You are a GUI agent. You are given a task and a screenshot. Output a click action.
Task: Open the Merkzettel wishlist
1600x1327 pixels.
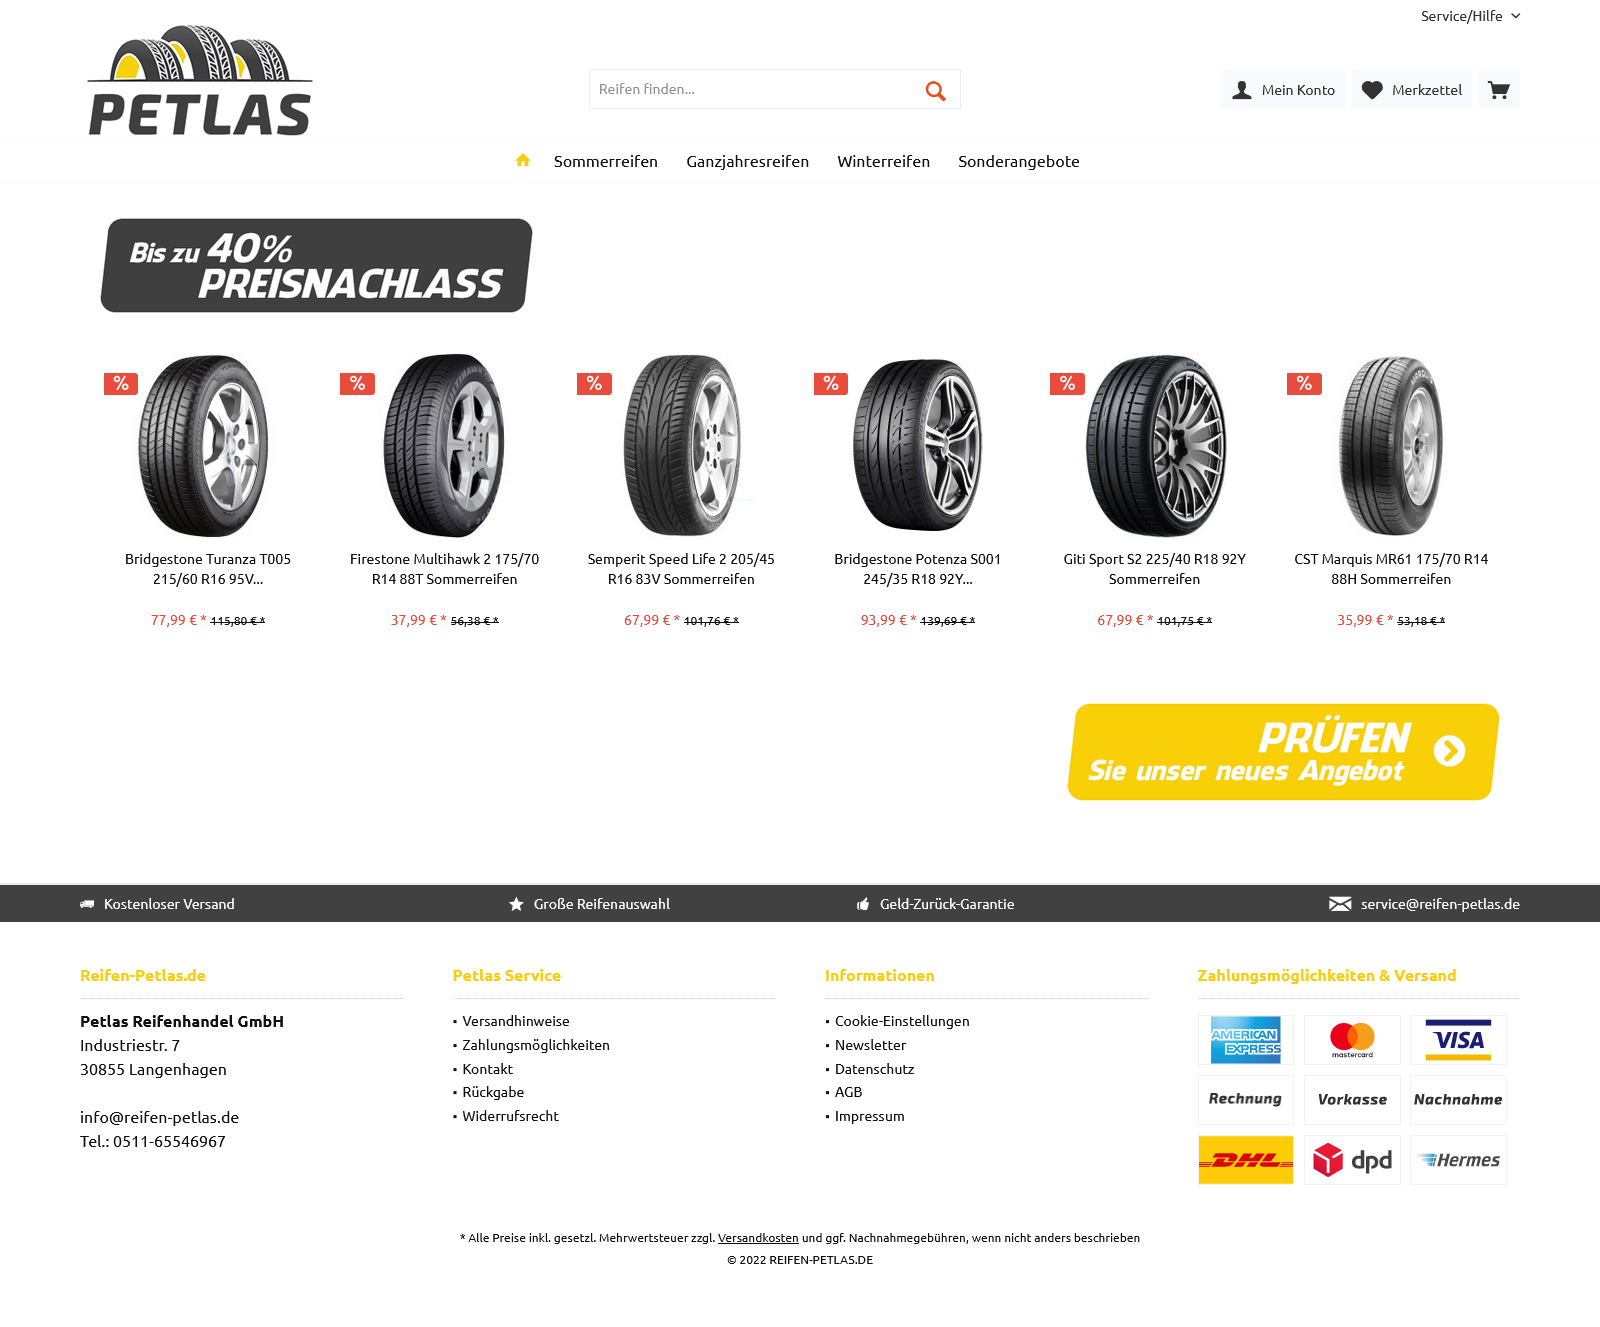(1412, 89)
